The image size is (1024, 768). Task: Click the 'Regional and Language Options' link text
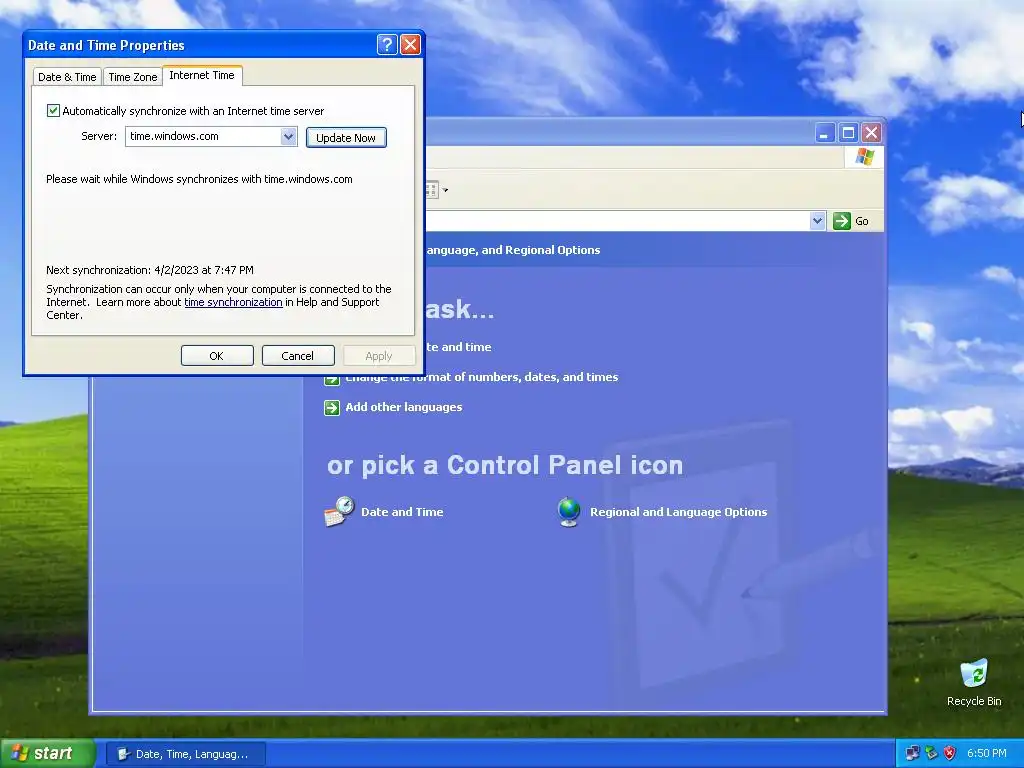(x=679, y=512)
